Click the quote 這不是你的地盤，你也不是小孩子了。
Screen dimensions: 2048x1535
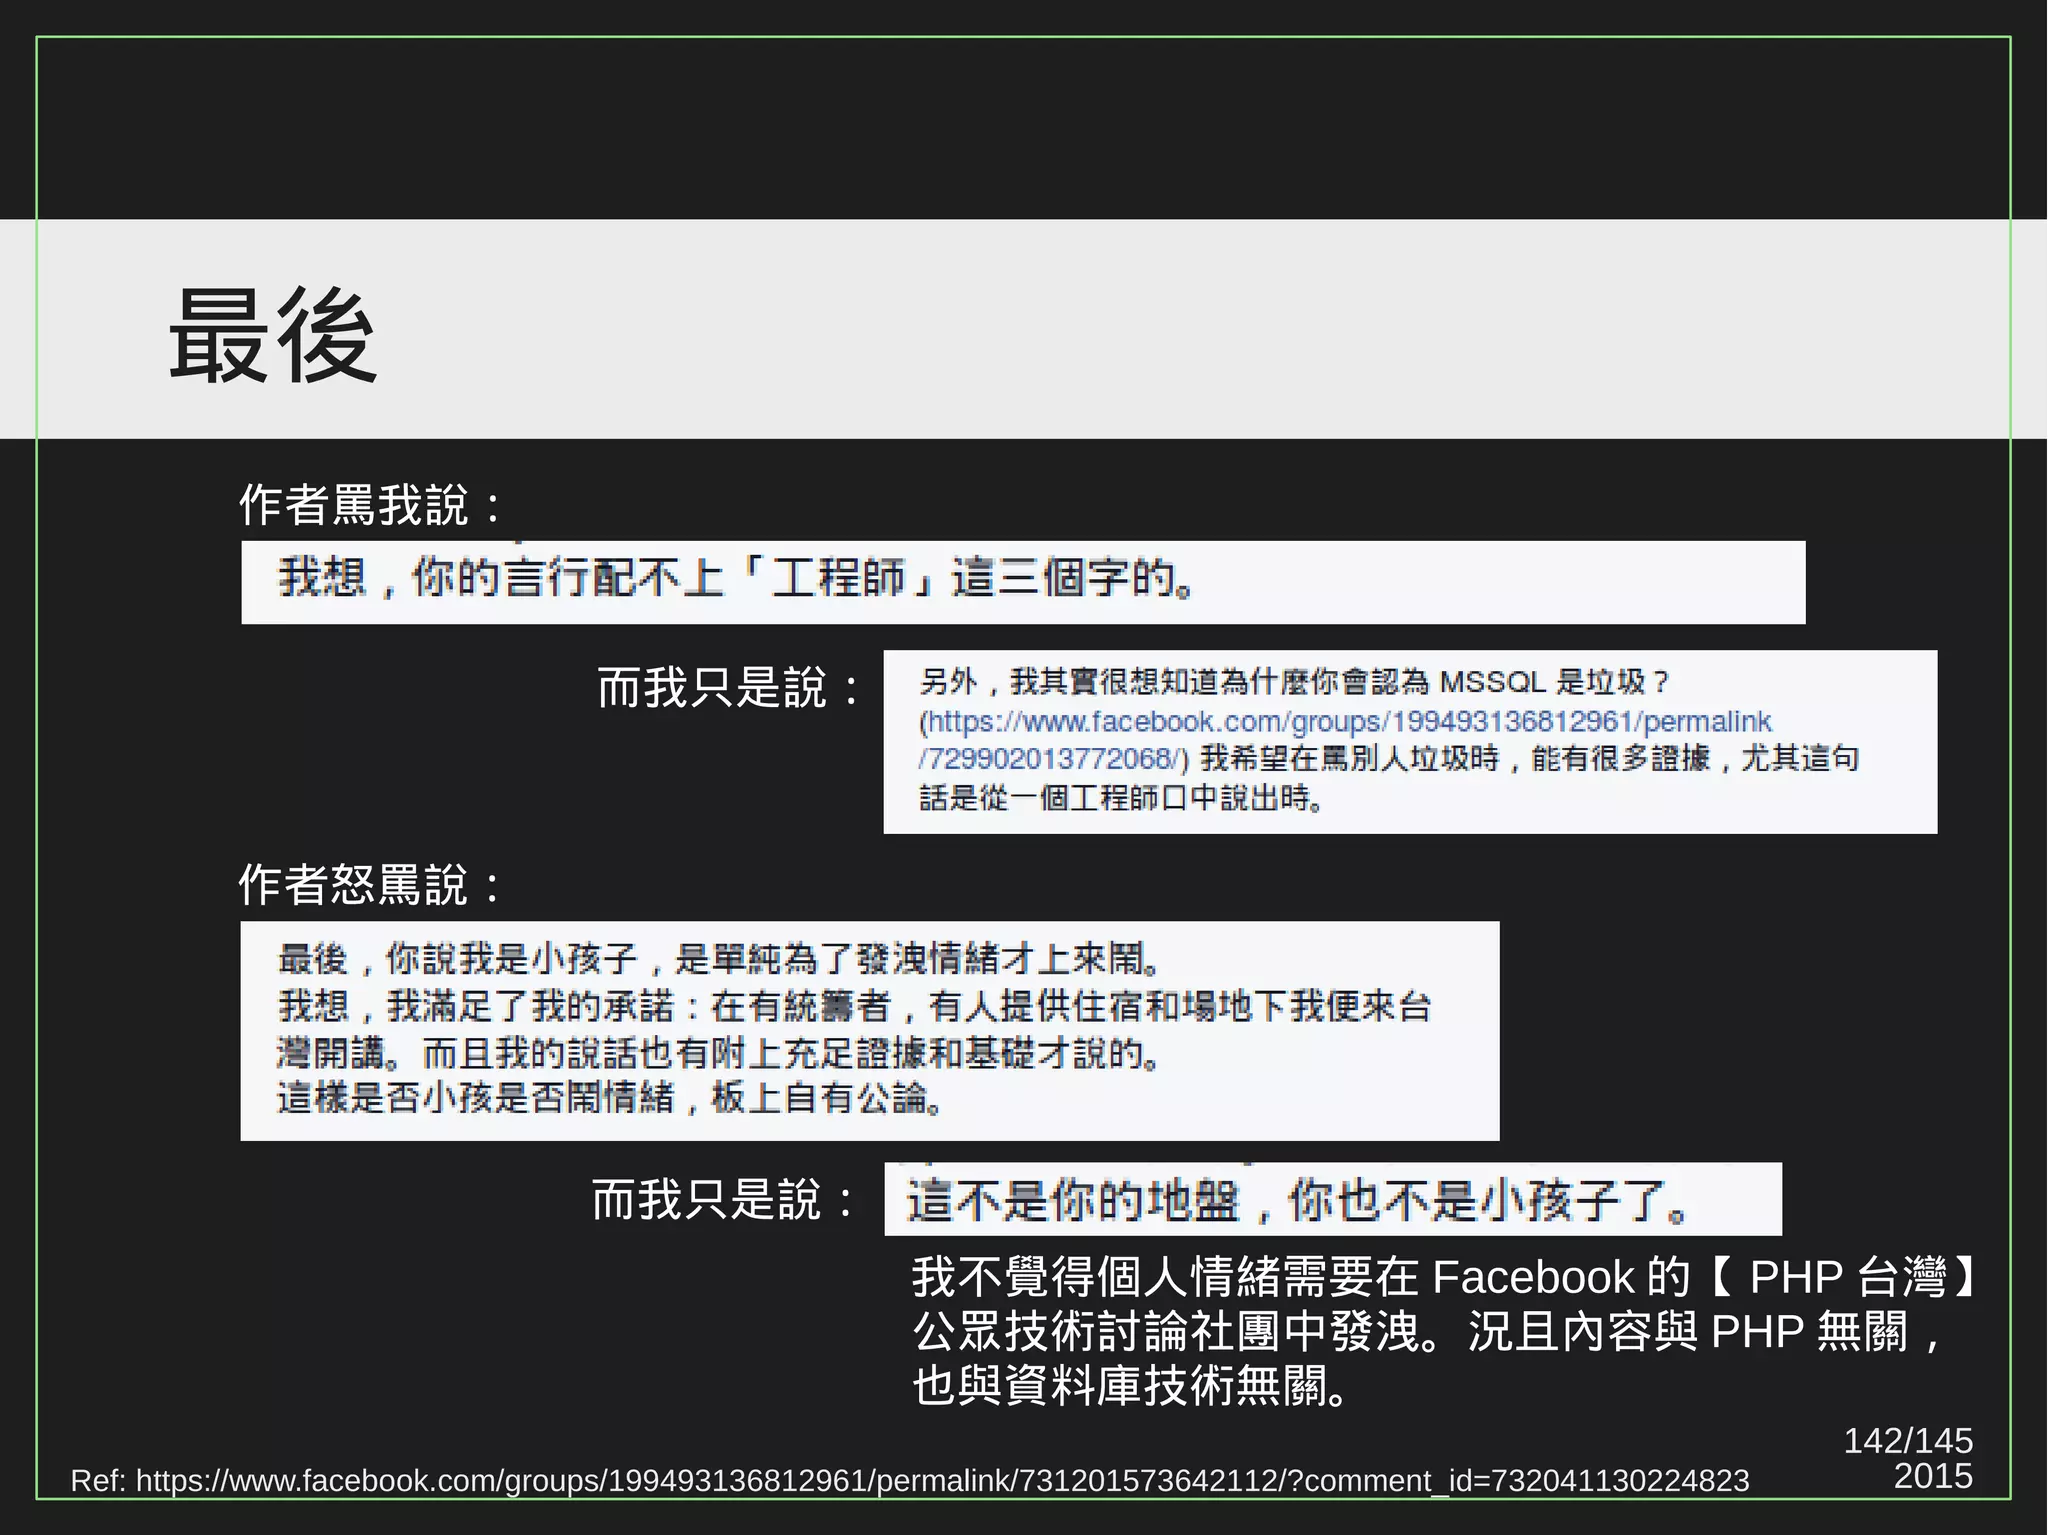[x=1297, y=1201]
